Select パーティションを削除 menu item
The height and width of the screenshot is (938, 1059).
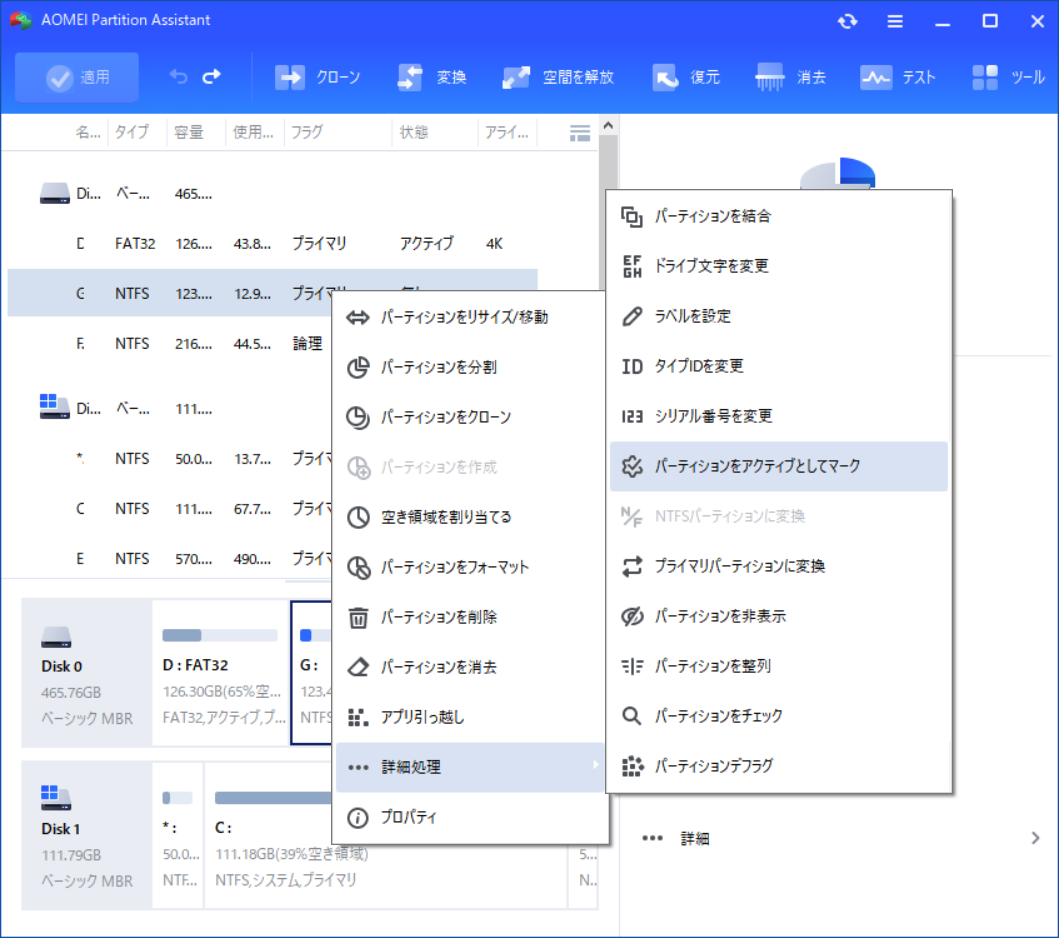tap(470, 617)
